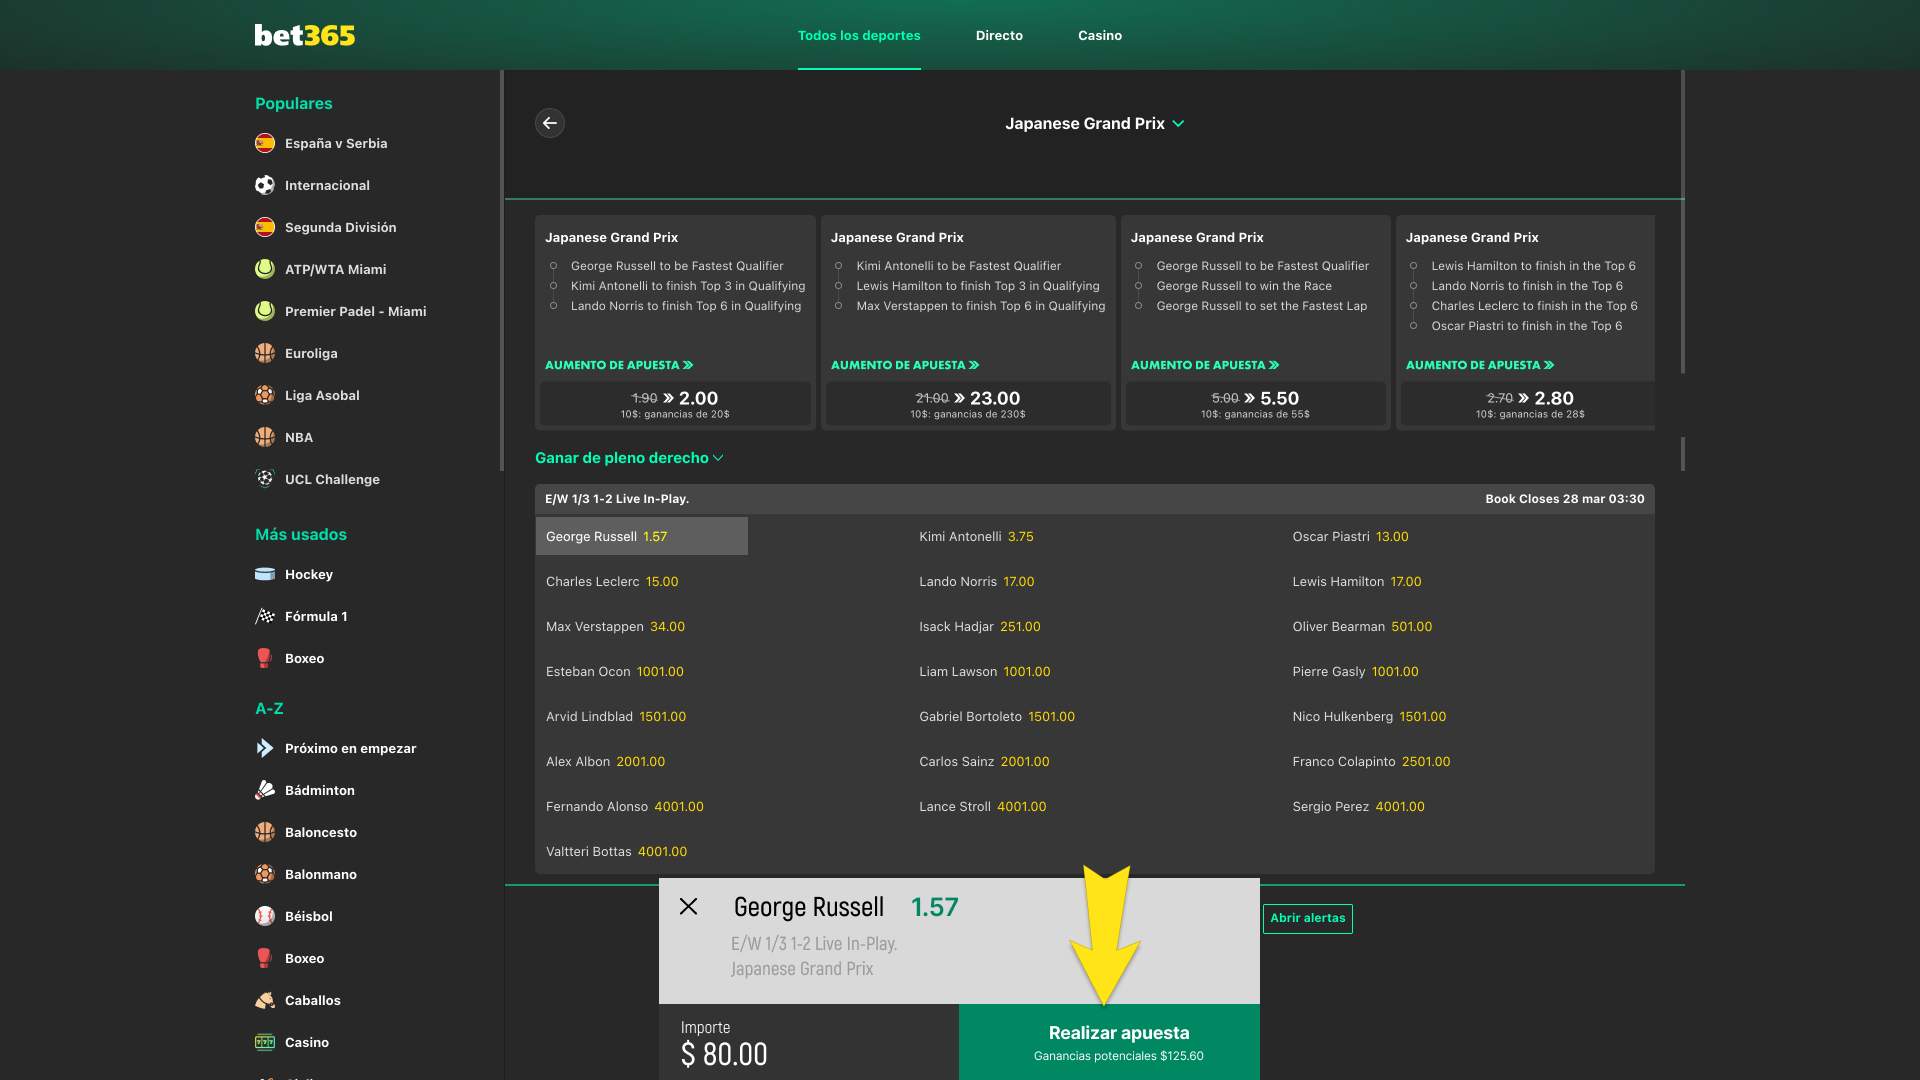Select Lando Norris at 17.00
The height and width of the screenshot is (1080, 1920).
click(x=976, y=582)
